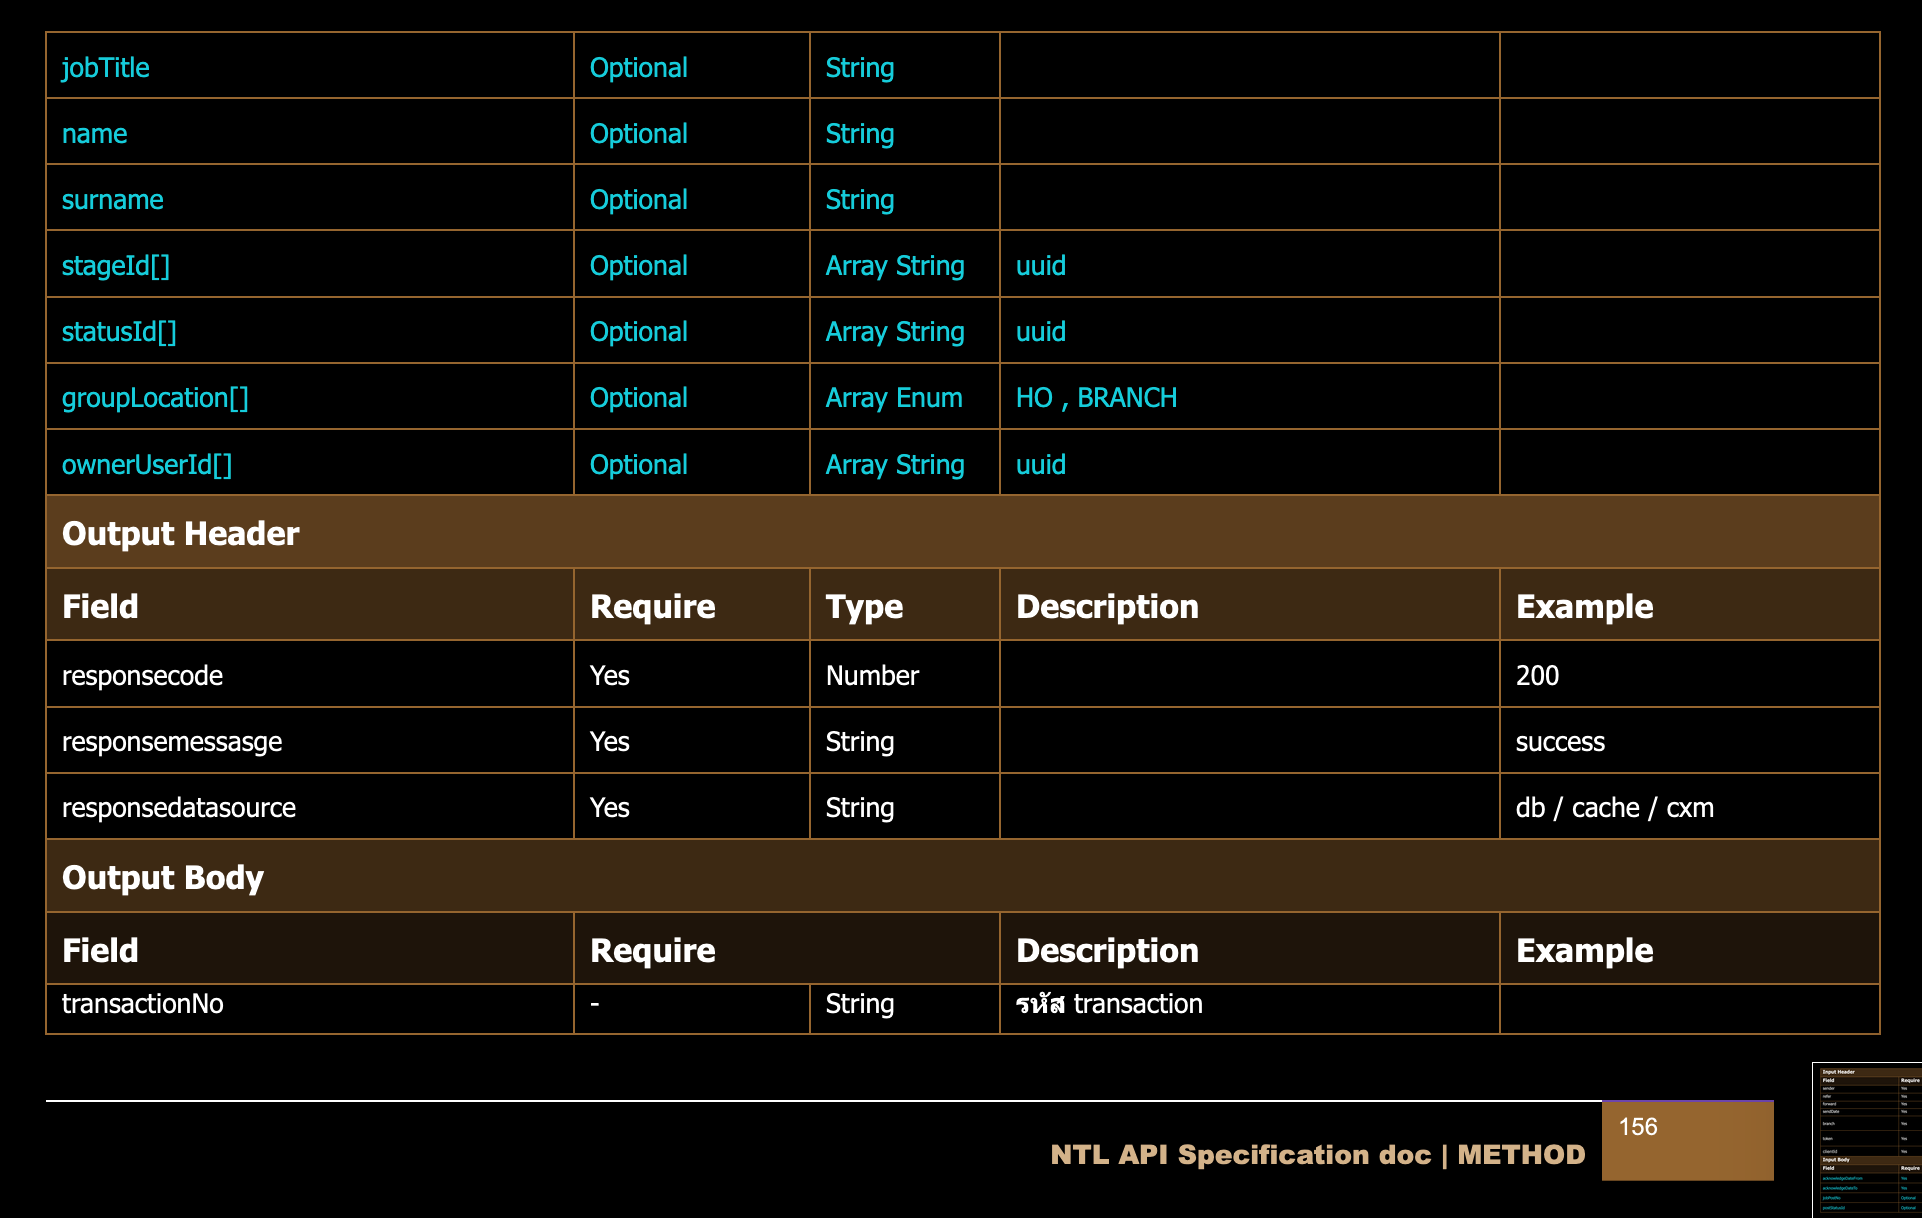This screenshot has height=1218, width=1922.
Task: Select the jobTitle field cell
Action: pyautogui.click(x=106, y=68)
